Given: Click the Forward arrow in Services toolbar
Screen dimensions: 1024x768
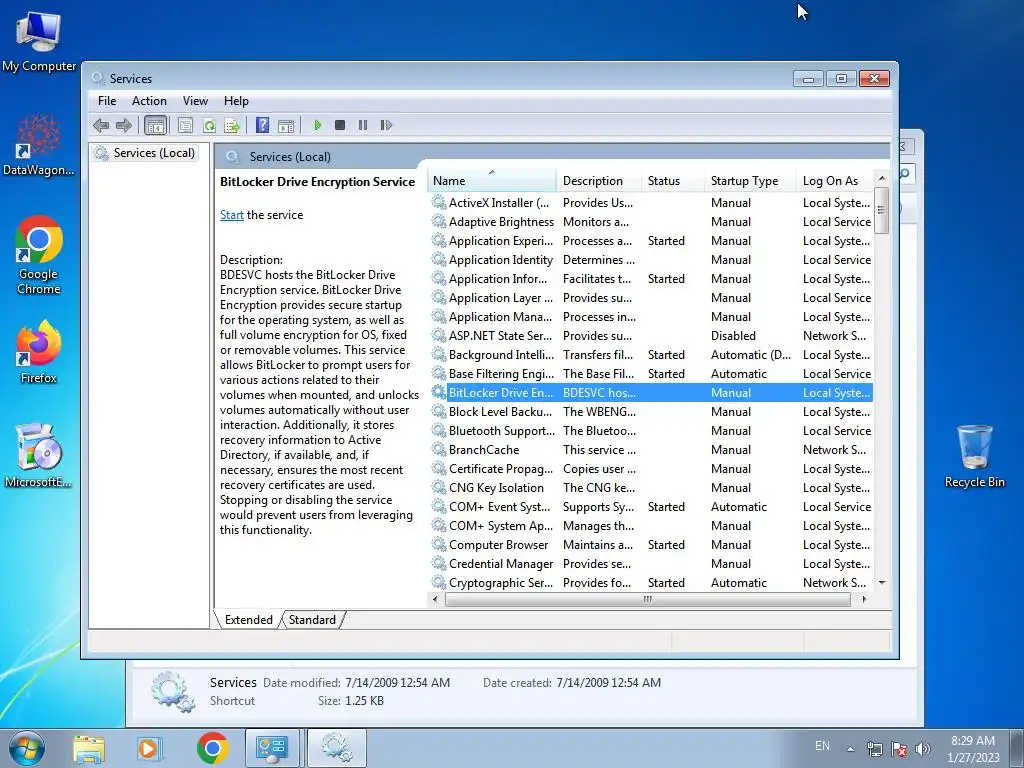Looking at the screenshot, I should (x=123, y=125).
